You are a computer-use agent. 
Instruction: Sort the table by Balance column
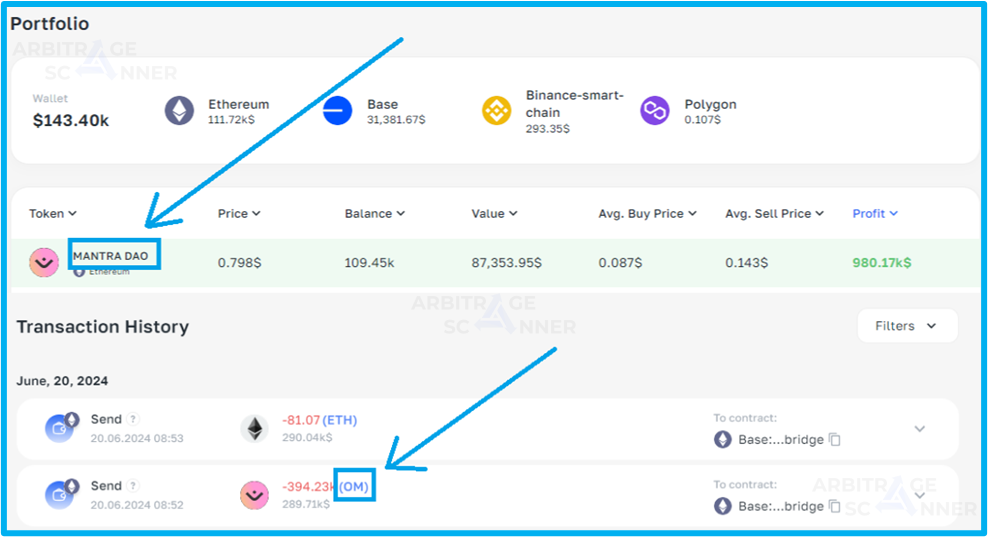374,214
